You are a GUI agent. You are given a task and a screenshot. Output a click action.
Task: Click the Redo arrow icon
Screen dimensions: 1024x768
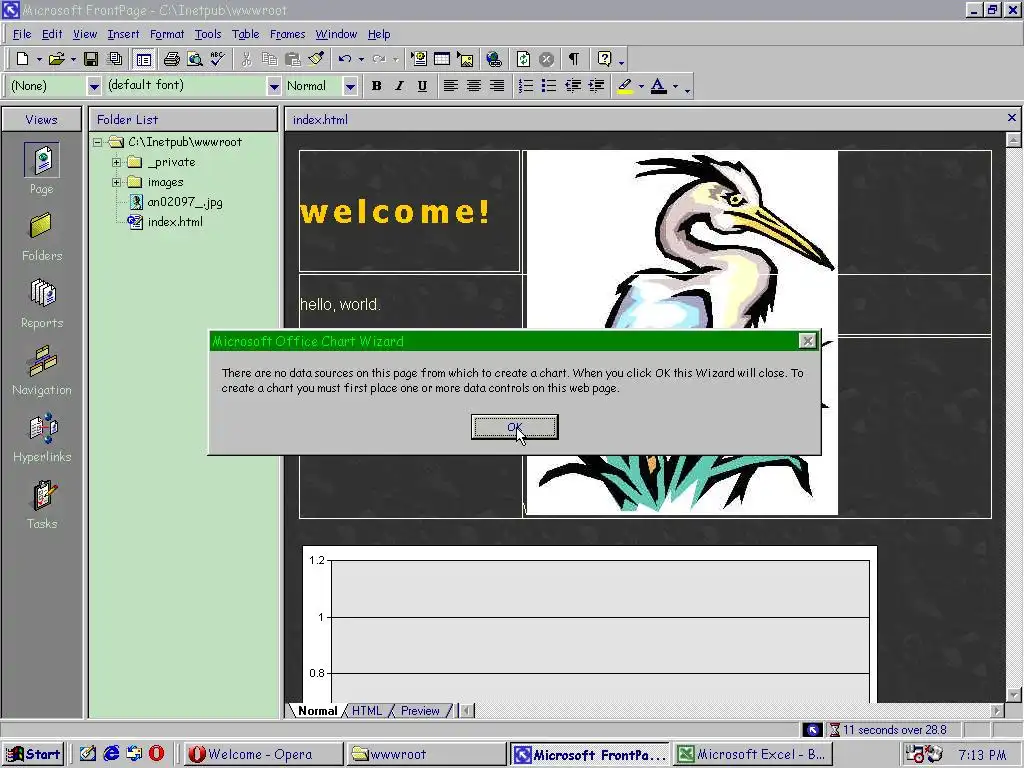(x=379, y=59)
